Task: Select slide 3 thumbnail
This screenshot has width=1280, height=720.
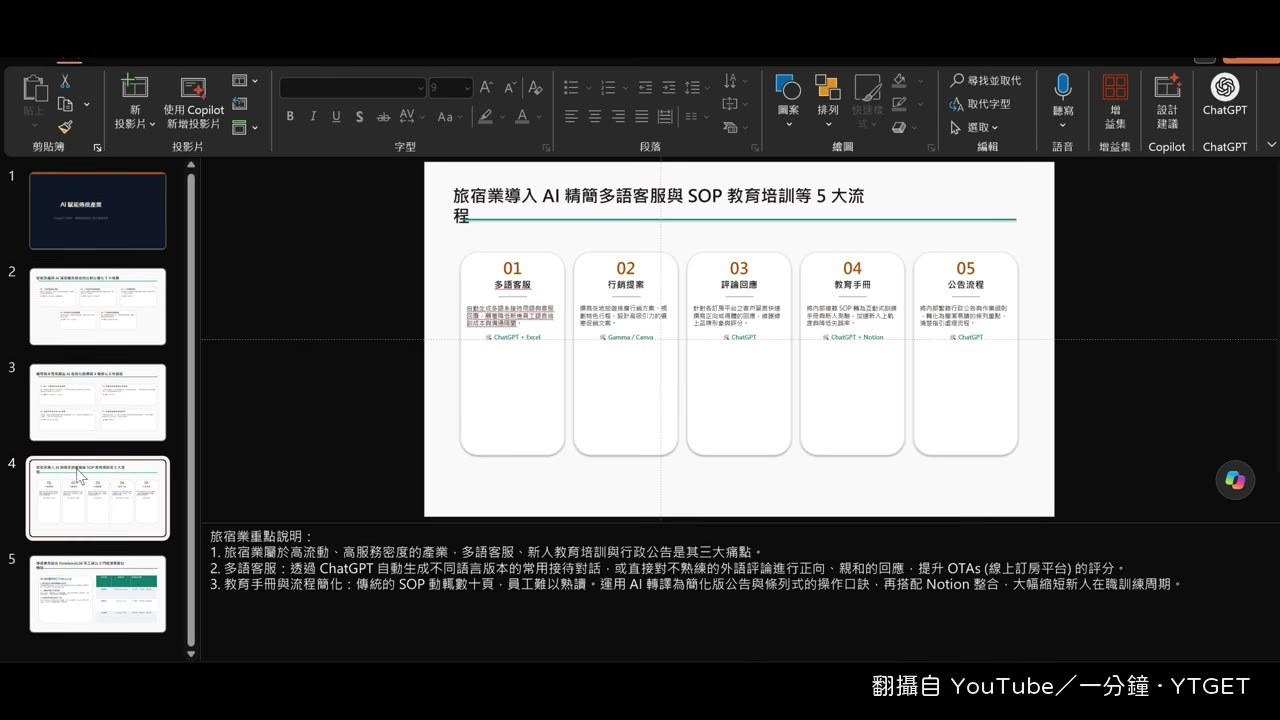Action: click(x=98, y=402)
